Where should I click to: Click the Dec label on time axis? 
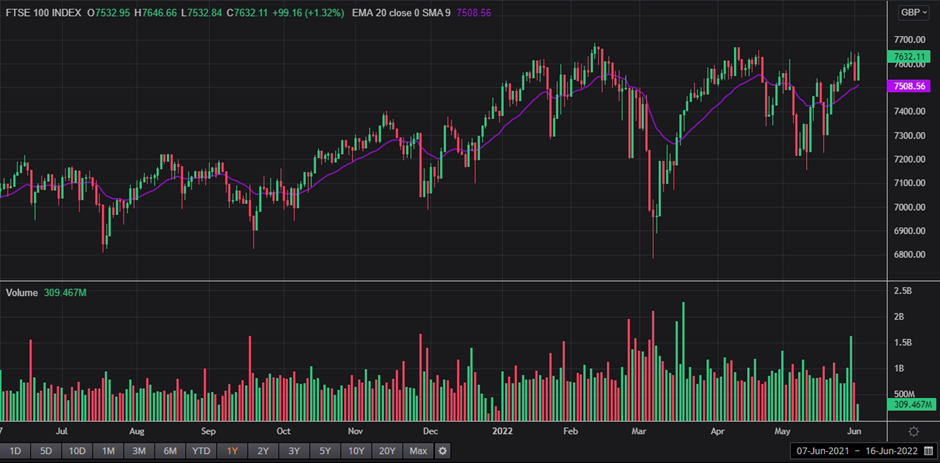tap(430, 431)
